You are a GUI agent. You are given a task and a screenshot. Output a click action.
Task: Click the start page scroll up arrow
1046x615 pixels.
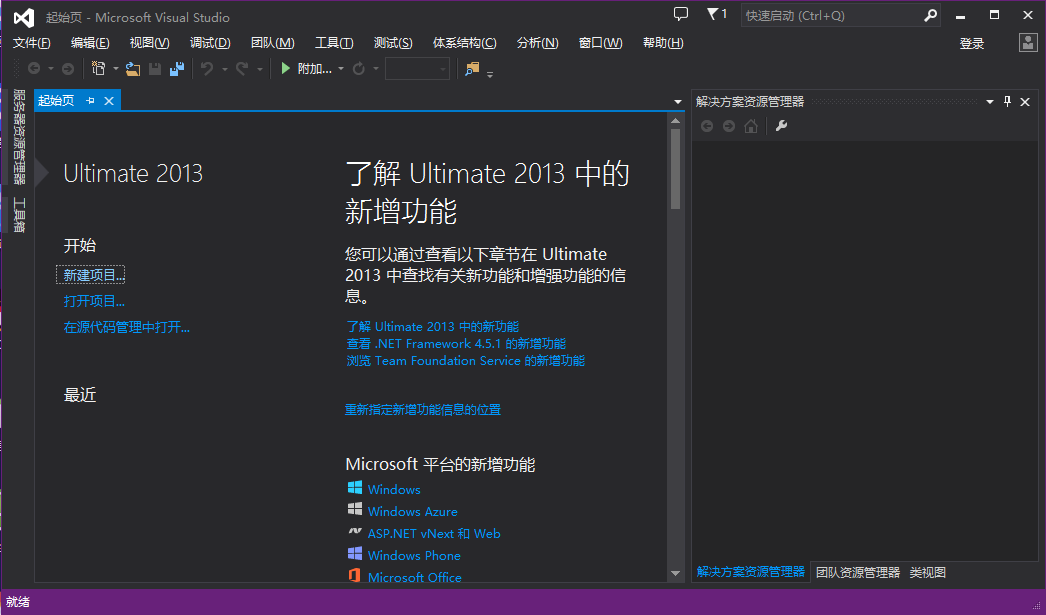coord(675,121)
